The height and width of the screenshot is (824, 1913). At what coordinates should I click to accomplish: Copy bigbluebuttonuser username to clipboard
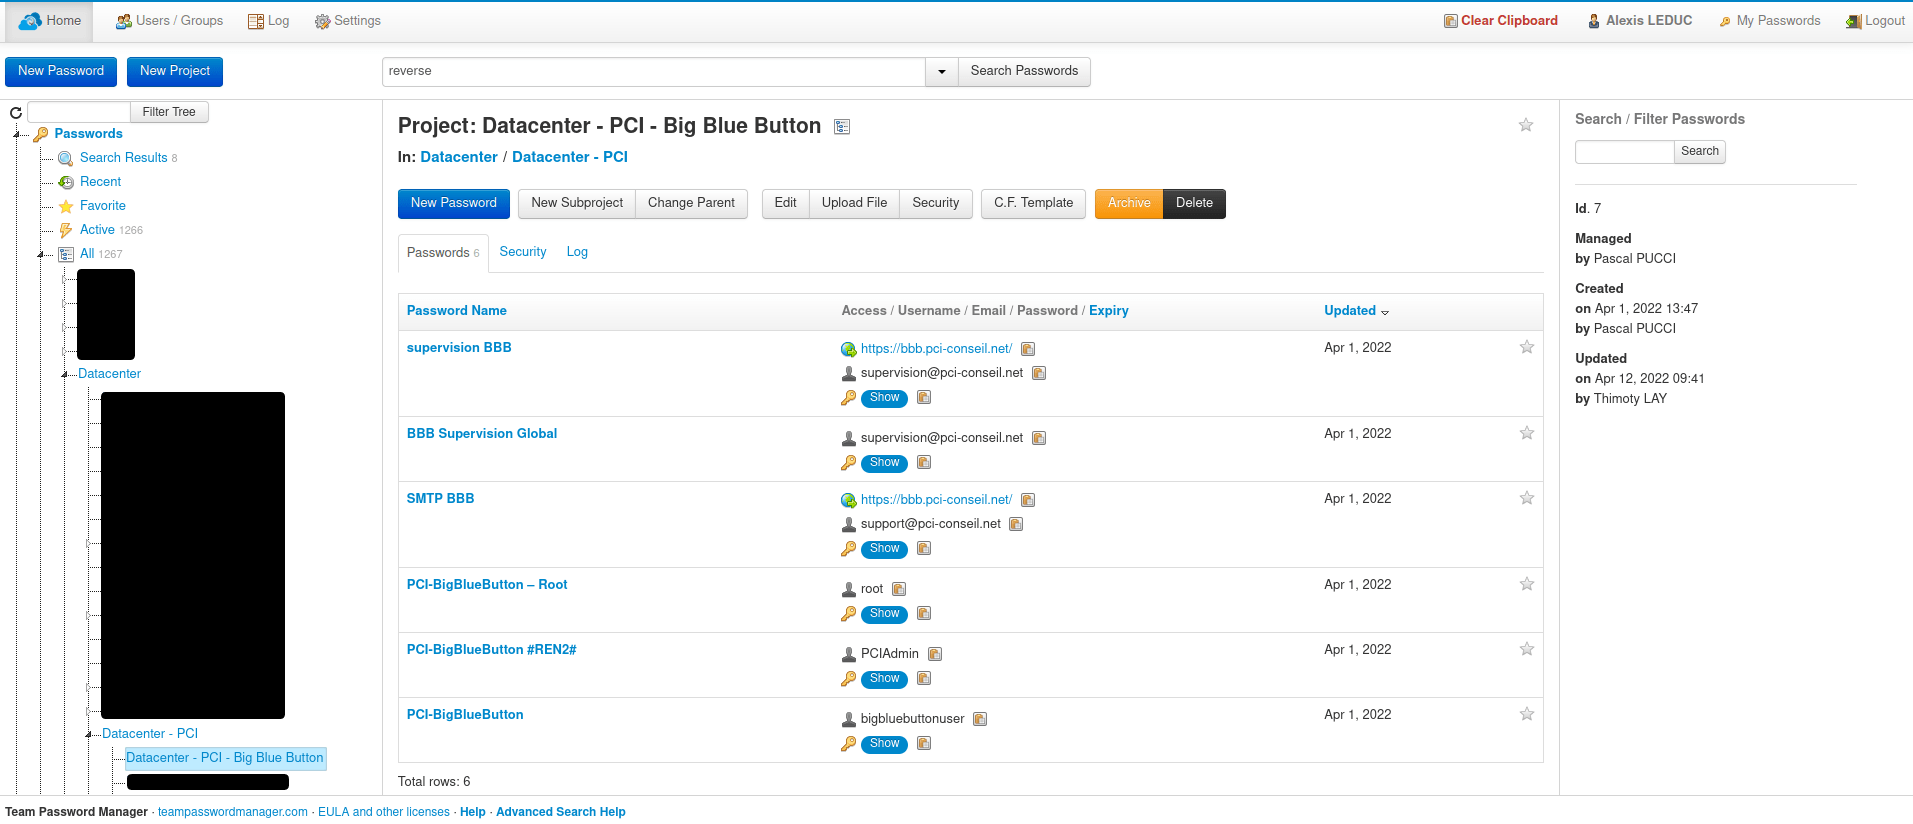(980, 719)
